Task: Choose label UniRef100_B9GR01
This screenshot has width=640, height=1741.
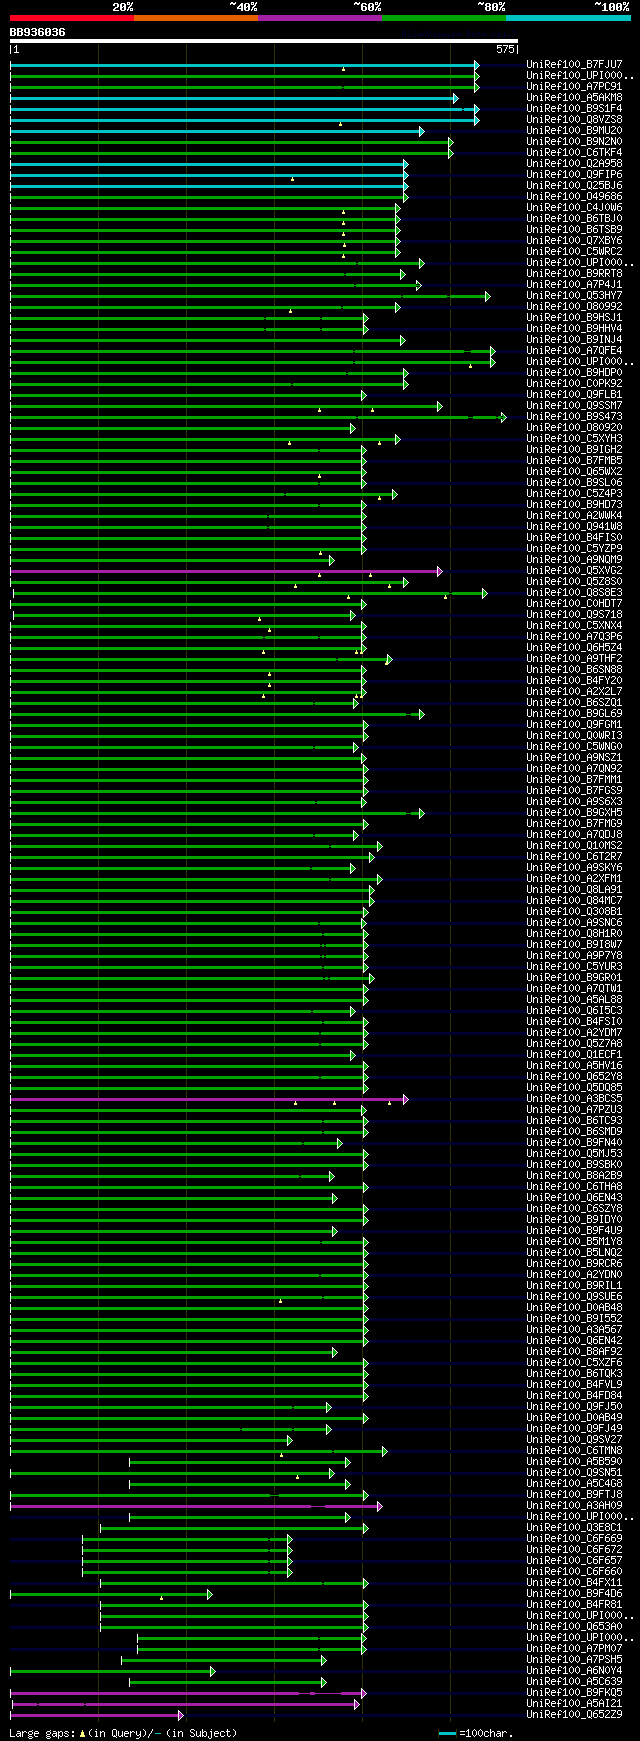Action: coord(574,978)
